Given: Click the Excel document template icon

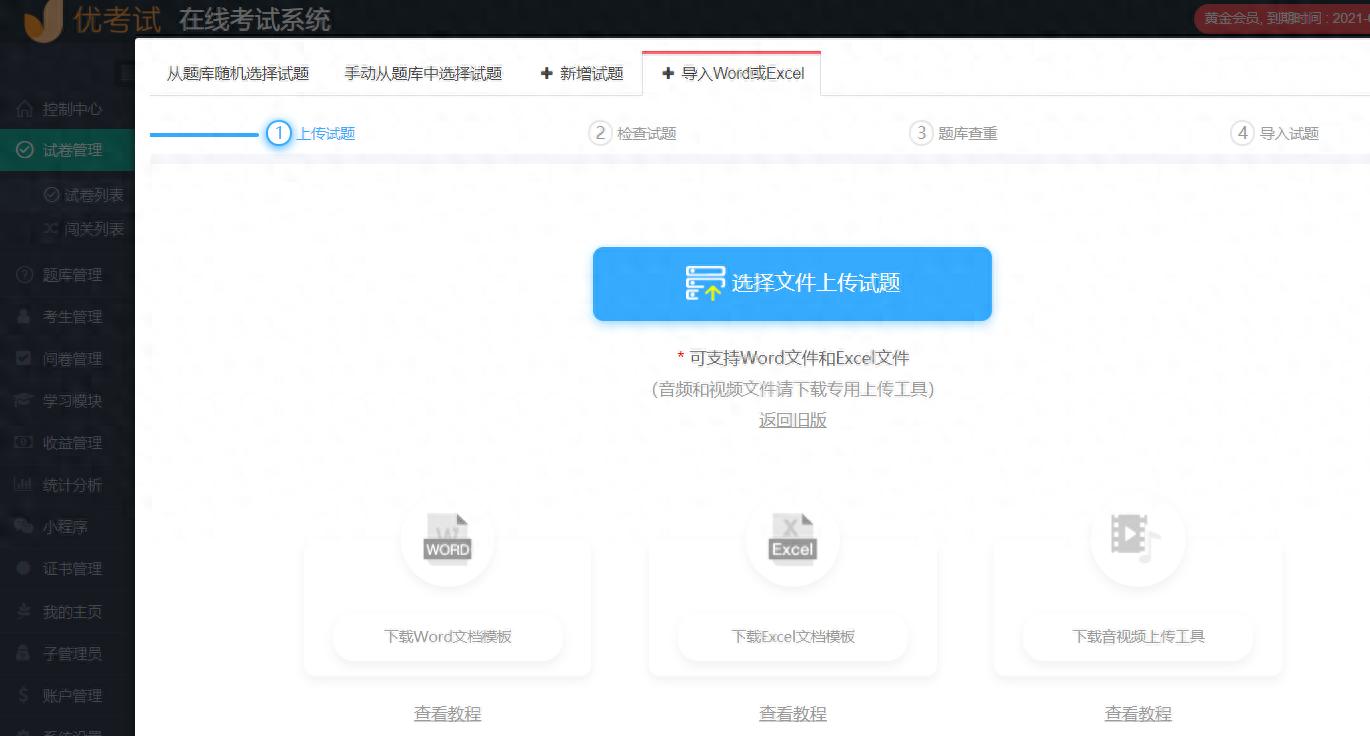Looking at the screenshot, I should click(792, 540).
